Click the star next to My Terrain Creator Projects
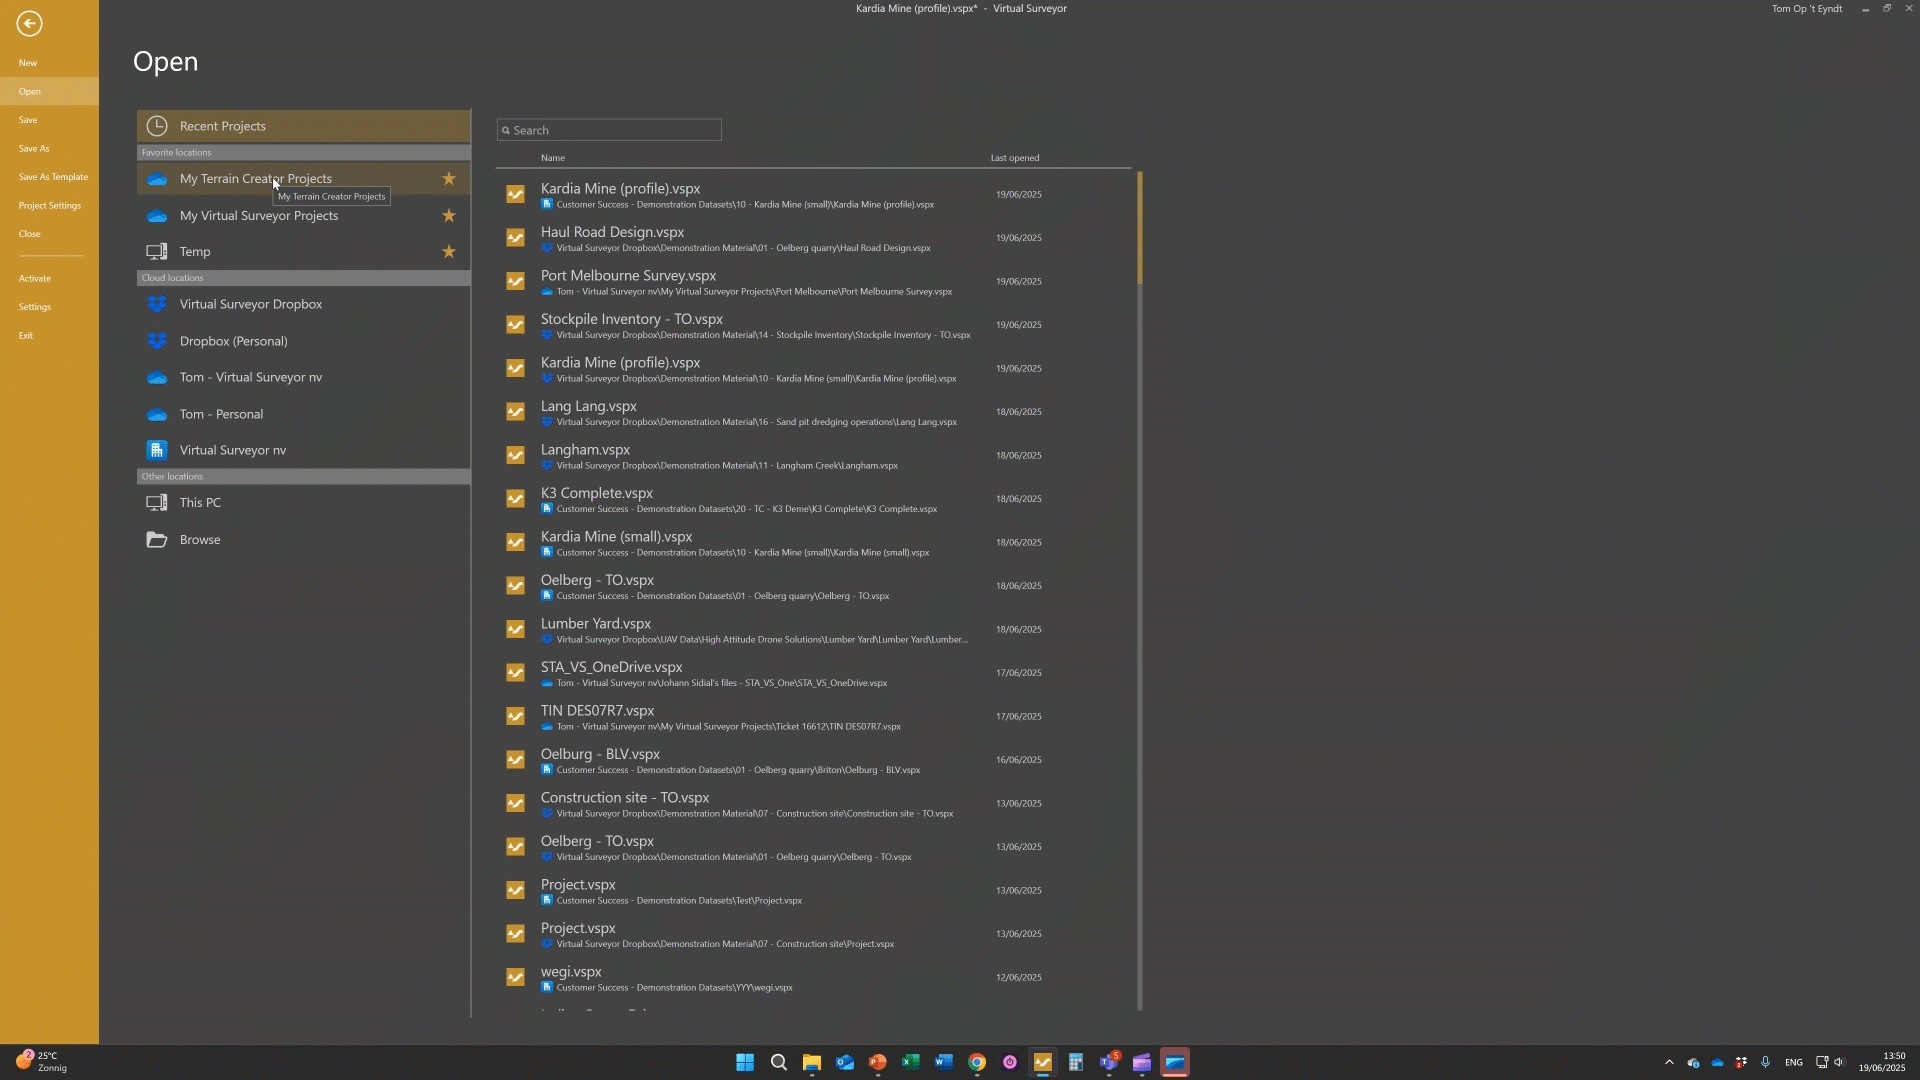Viewport: 1920px width, 1080px height. click(x=449, y=179)
